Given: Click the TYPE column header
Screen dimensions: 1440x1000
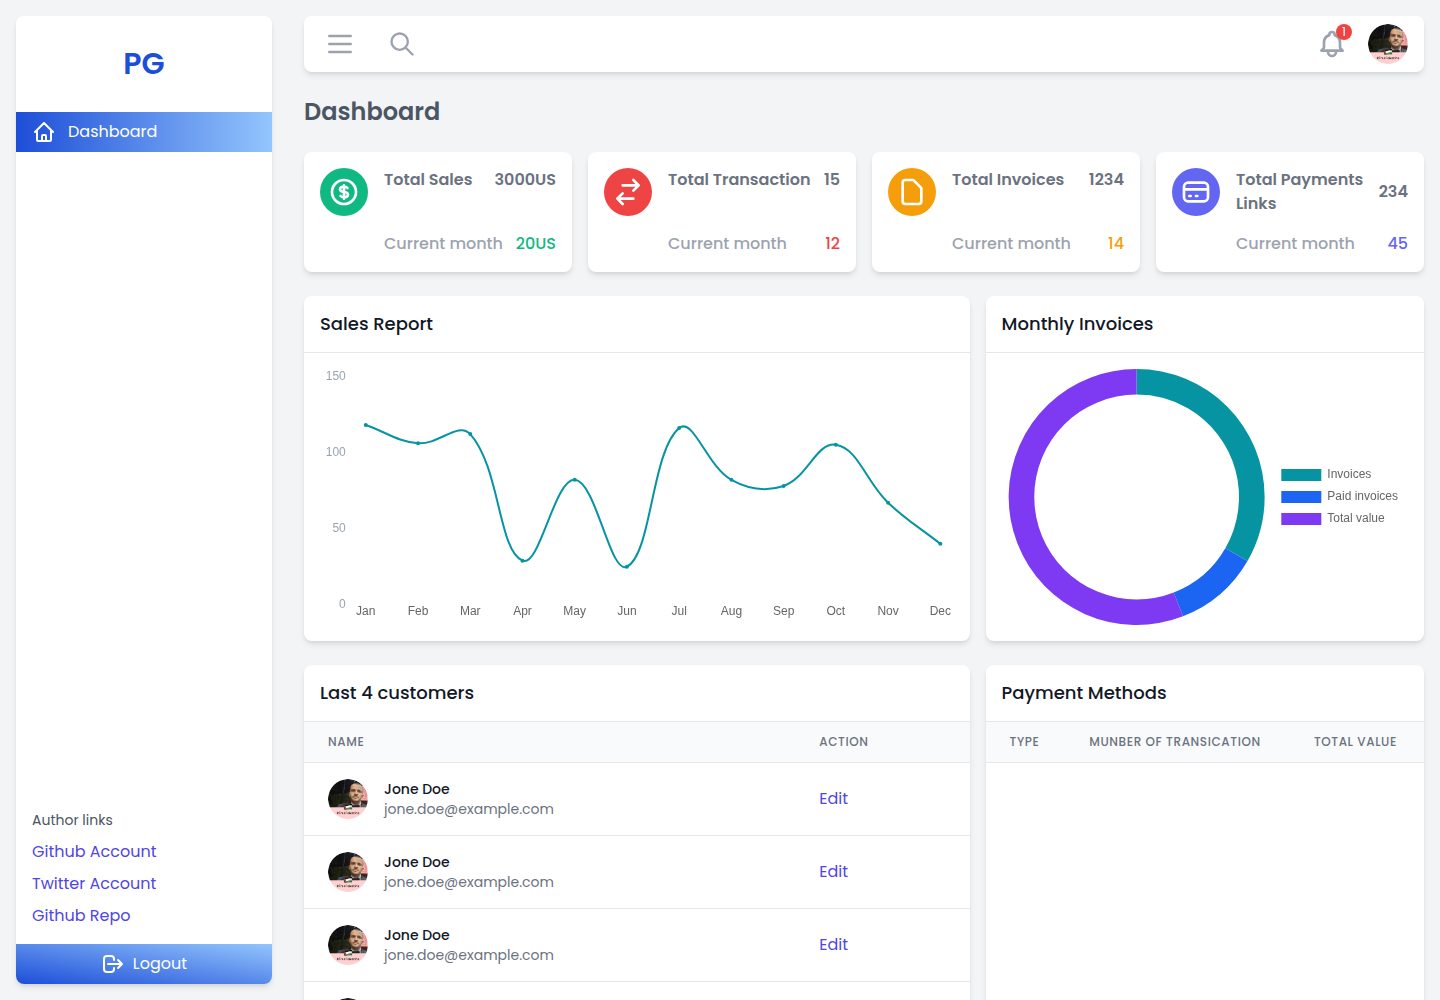Looking at the screenshot, I should click(x=1024, y=742).
